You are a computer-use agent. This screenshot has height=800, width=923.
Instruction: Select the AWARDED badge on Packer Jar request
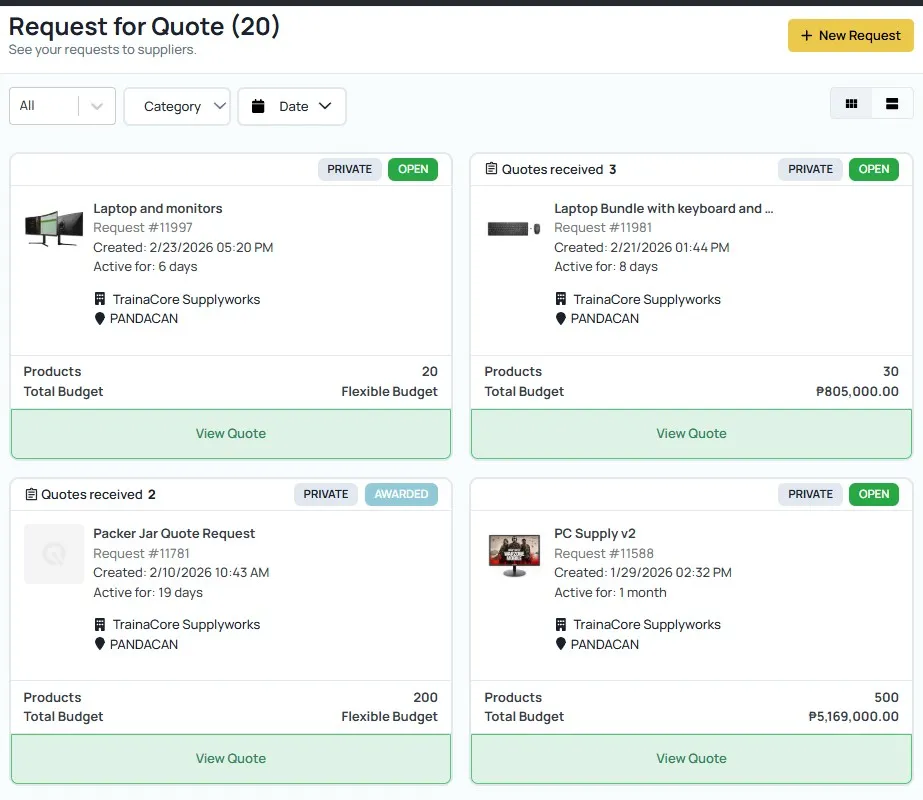click(x=401, y=494)
